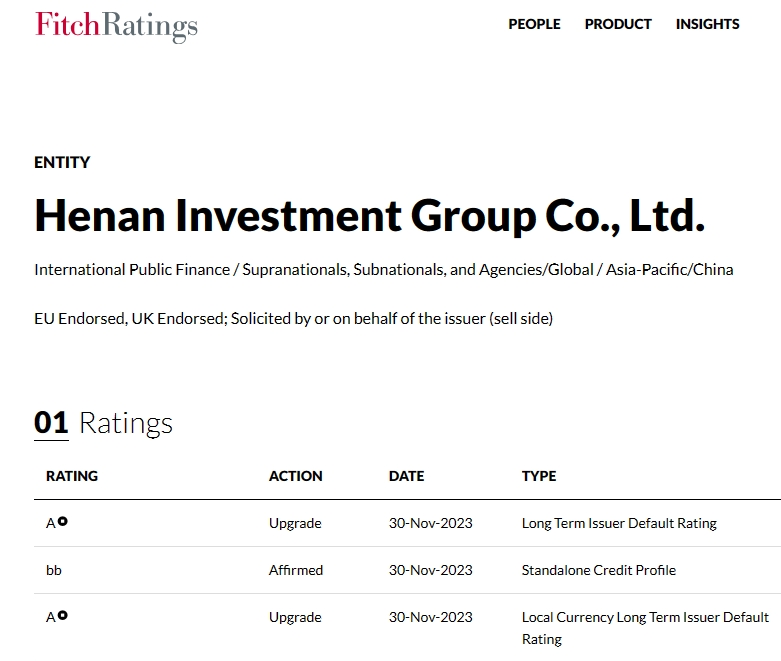Click the Affirmed action entry
Viewport: 781px width, 661px height.
tap(296, 570)
